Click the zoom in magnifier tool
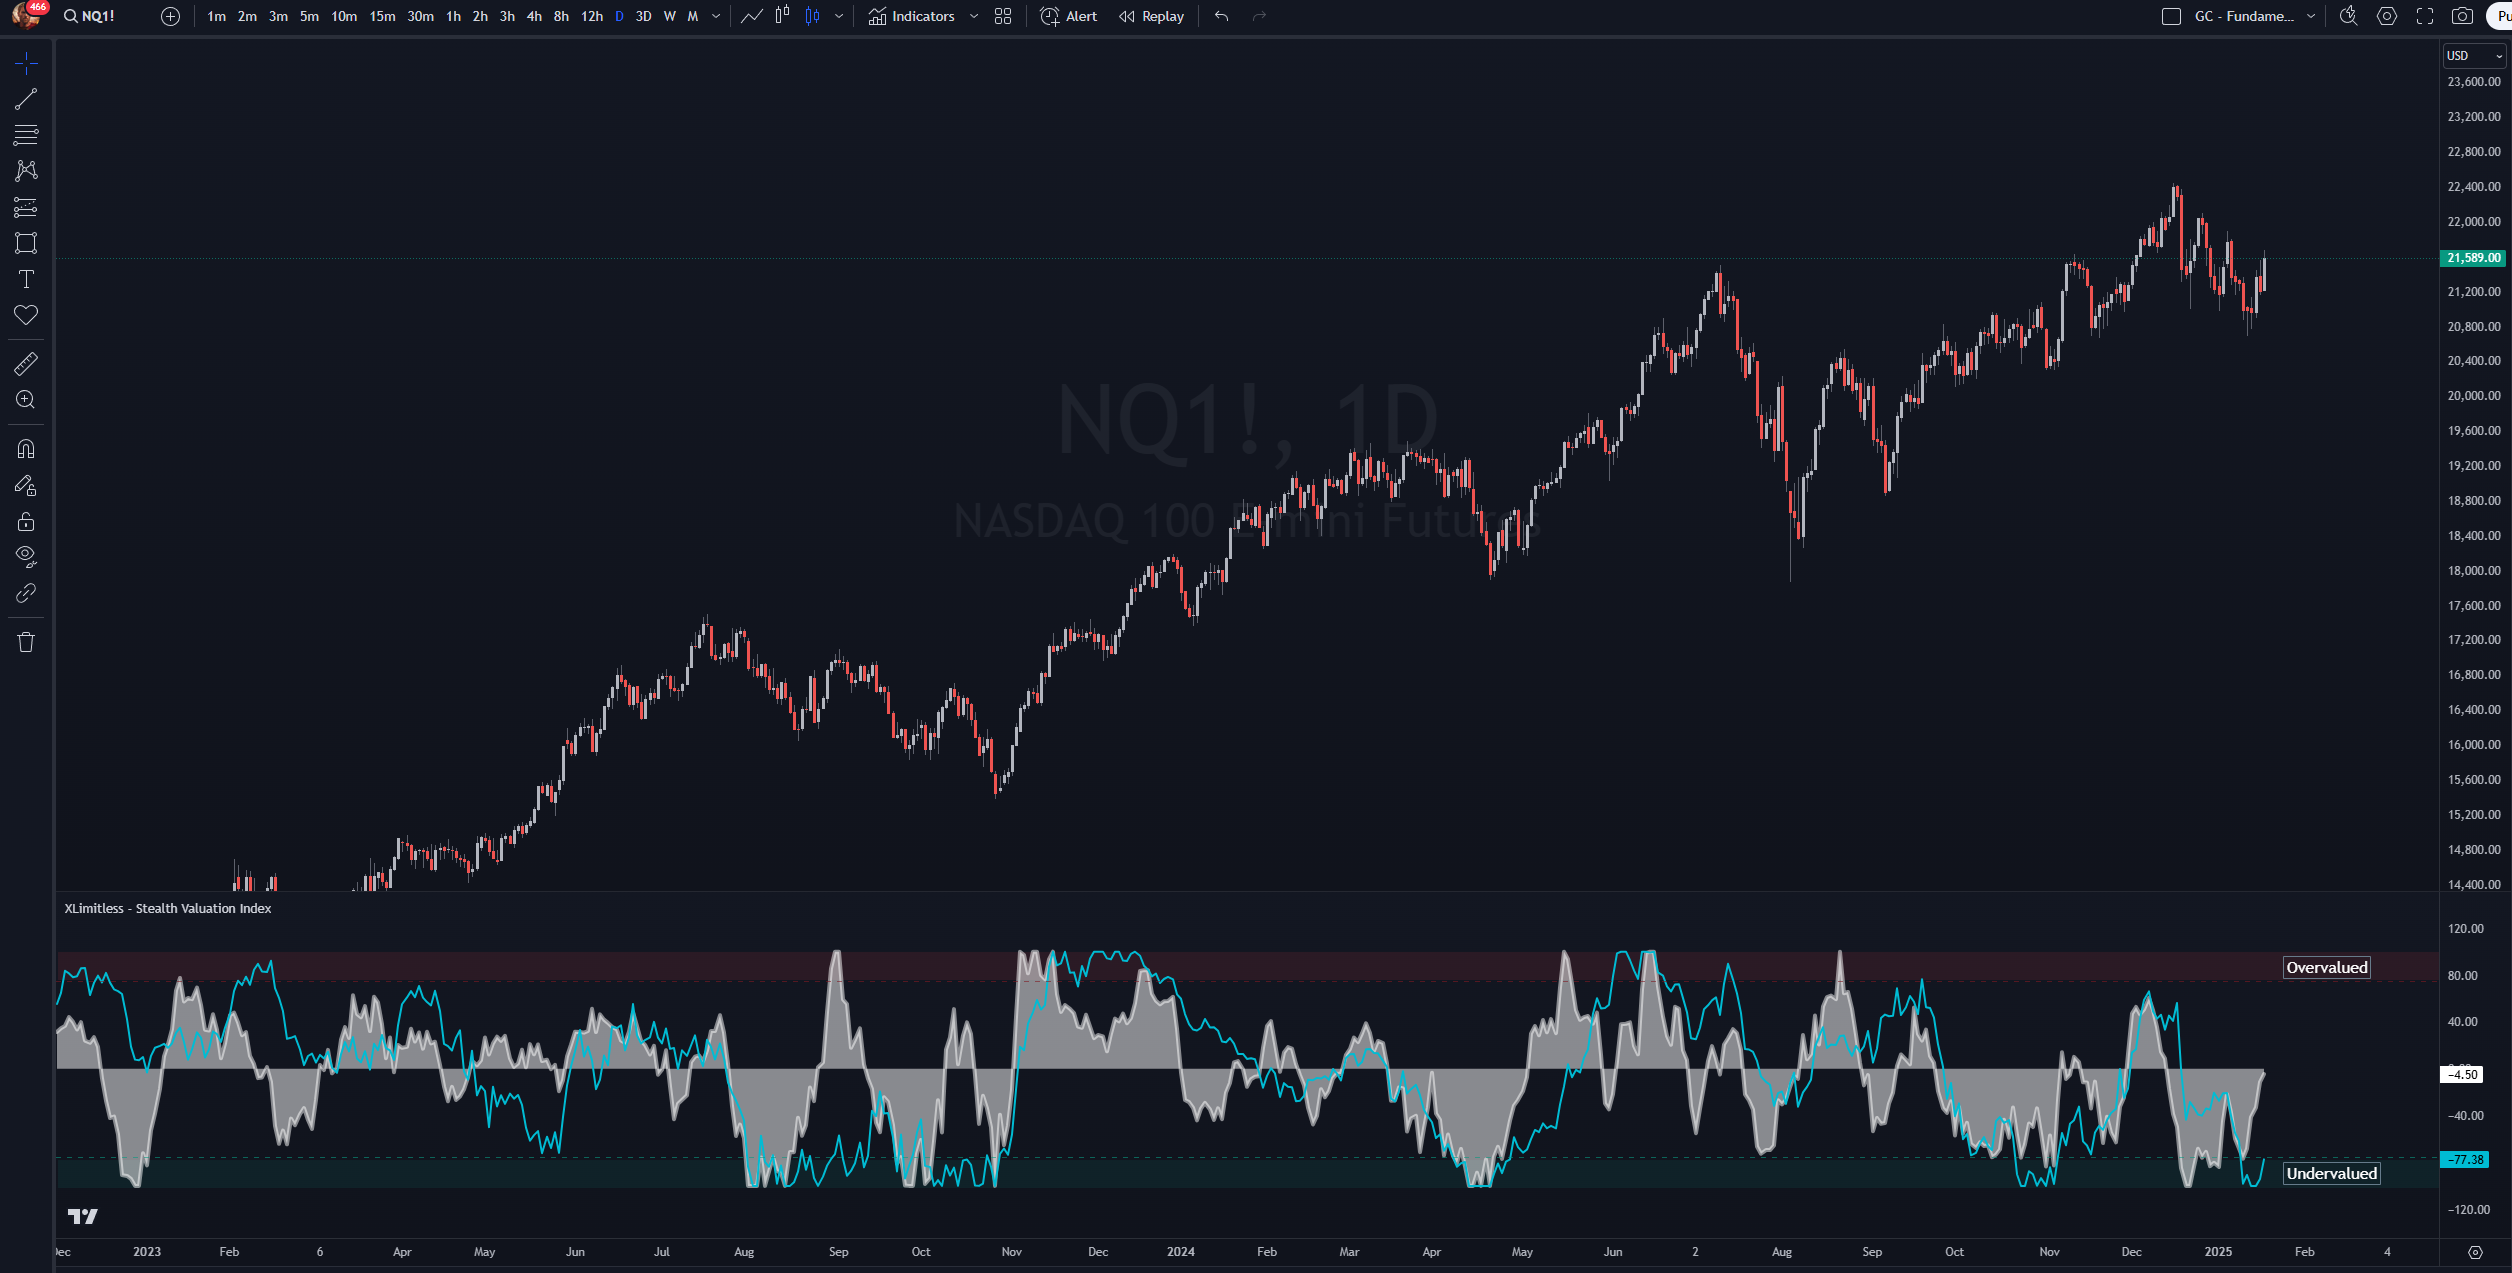Viewport: 2512px width, 1273px height. 26,400
